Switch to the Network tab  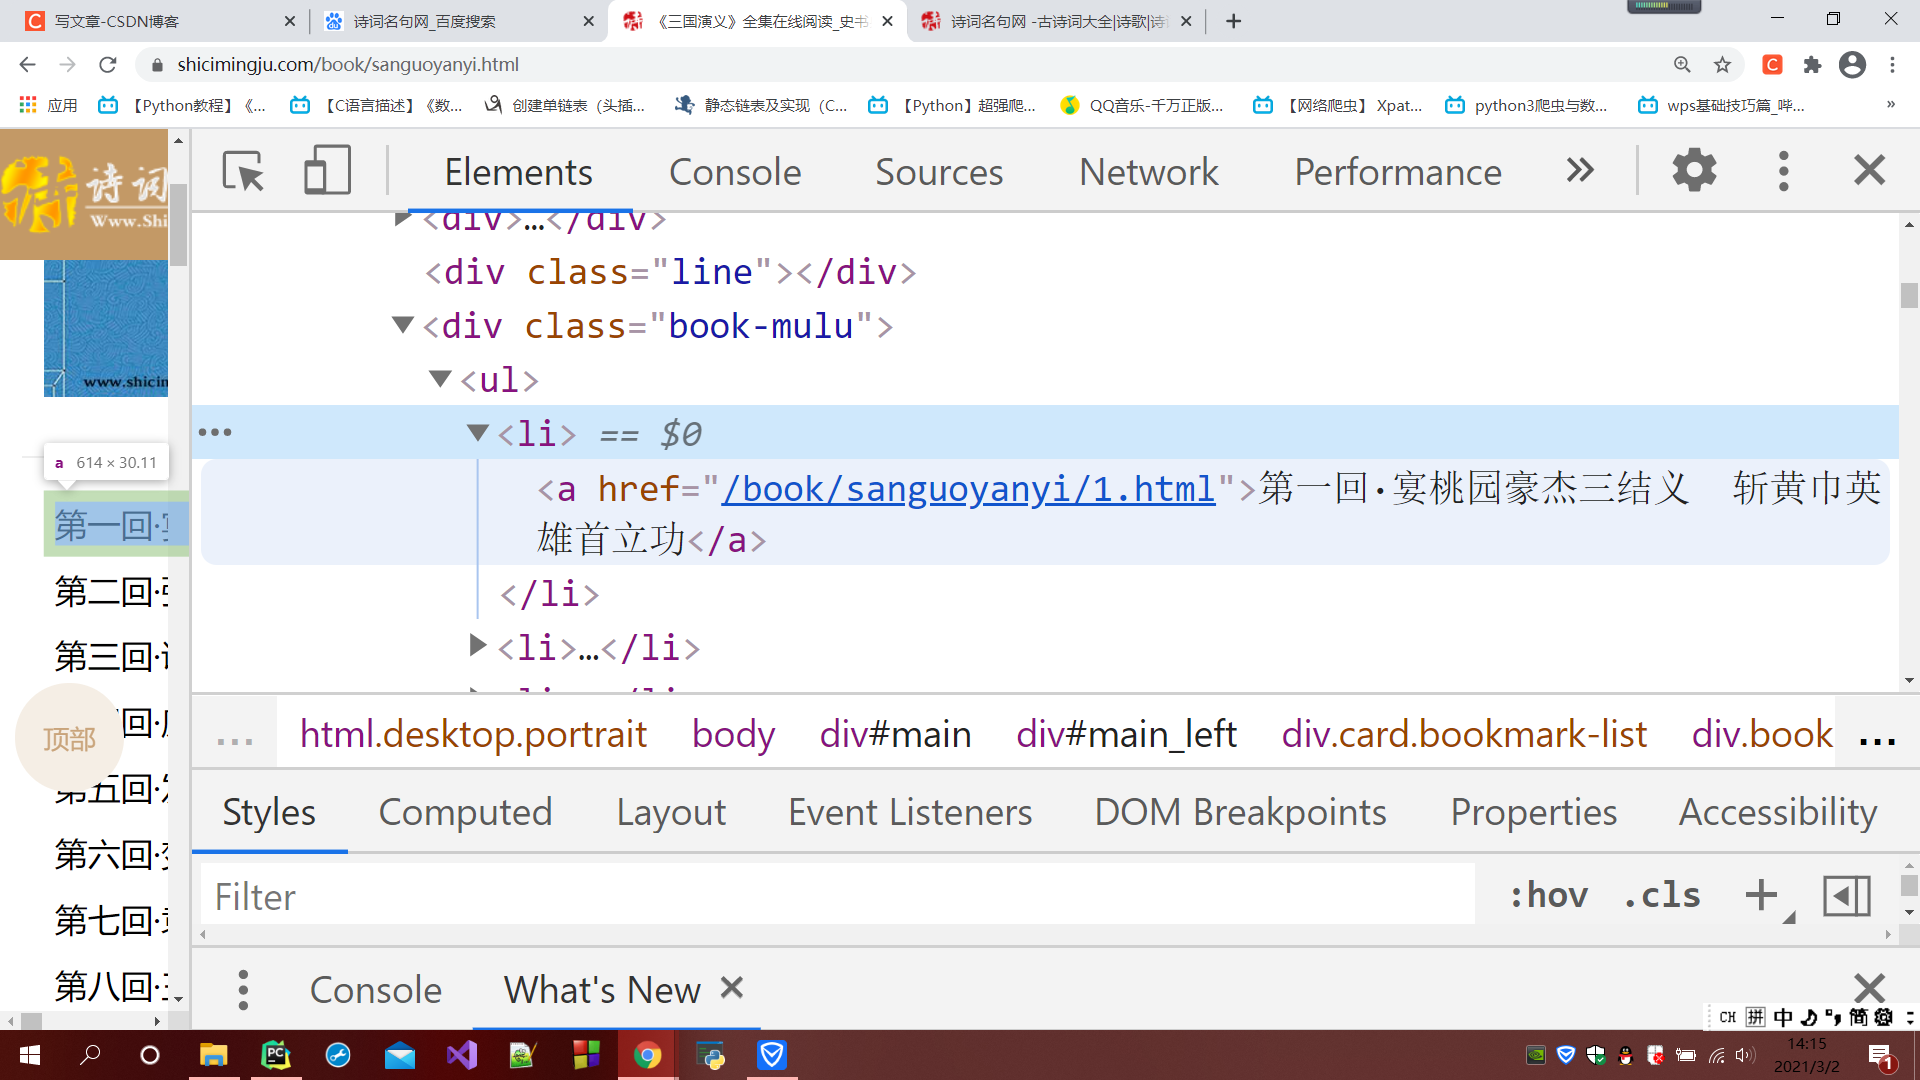[1148, 172]
